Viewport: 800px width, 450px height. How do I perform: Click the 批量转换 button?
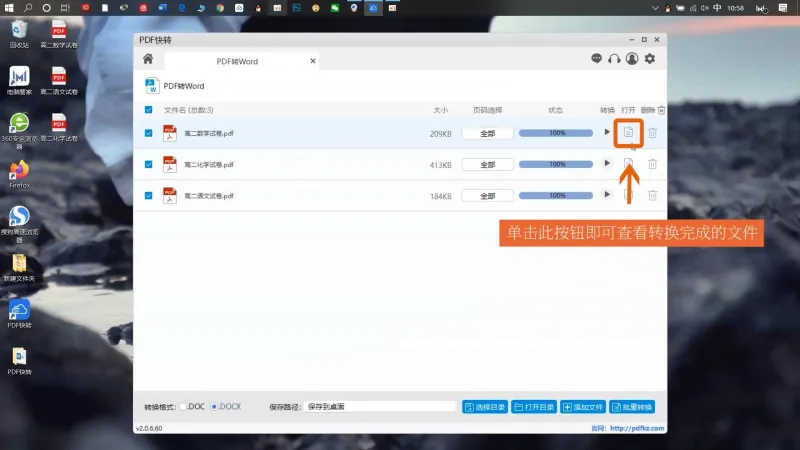[632, 407]
